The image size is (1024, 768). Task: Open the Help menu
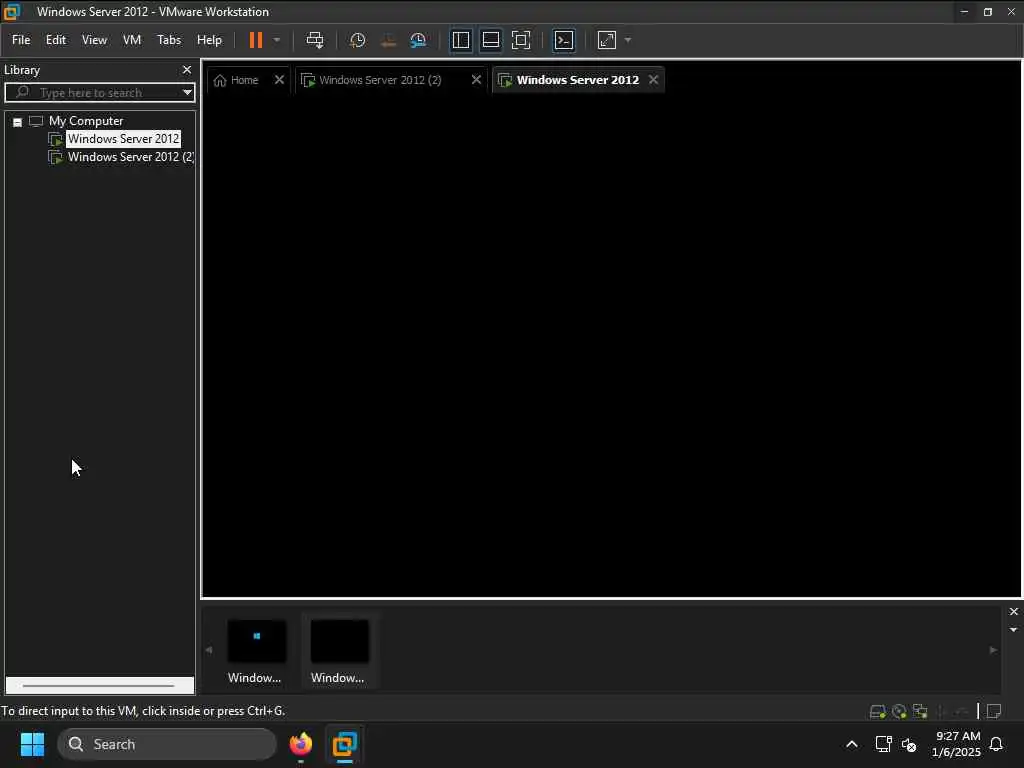209,40
